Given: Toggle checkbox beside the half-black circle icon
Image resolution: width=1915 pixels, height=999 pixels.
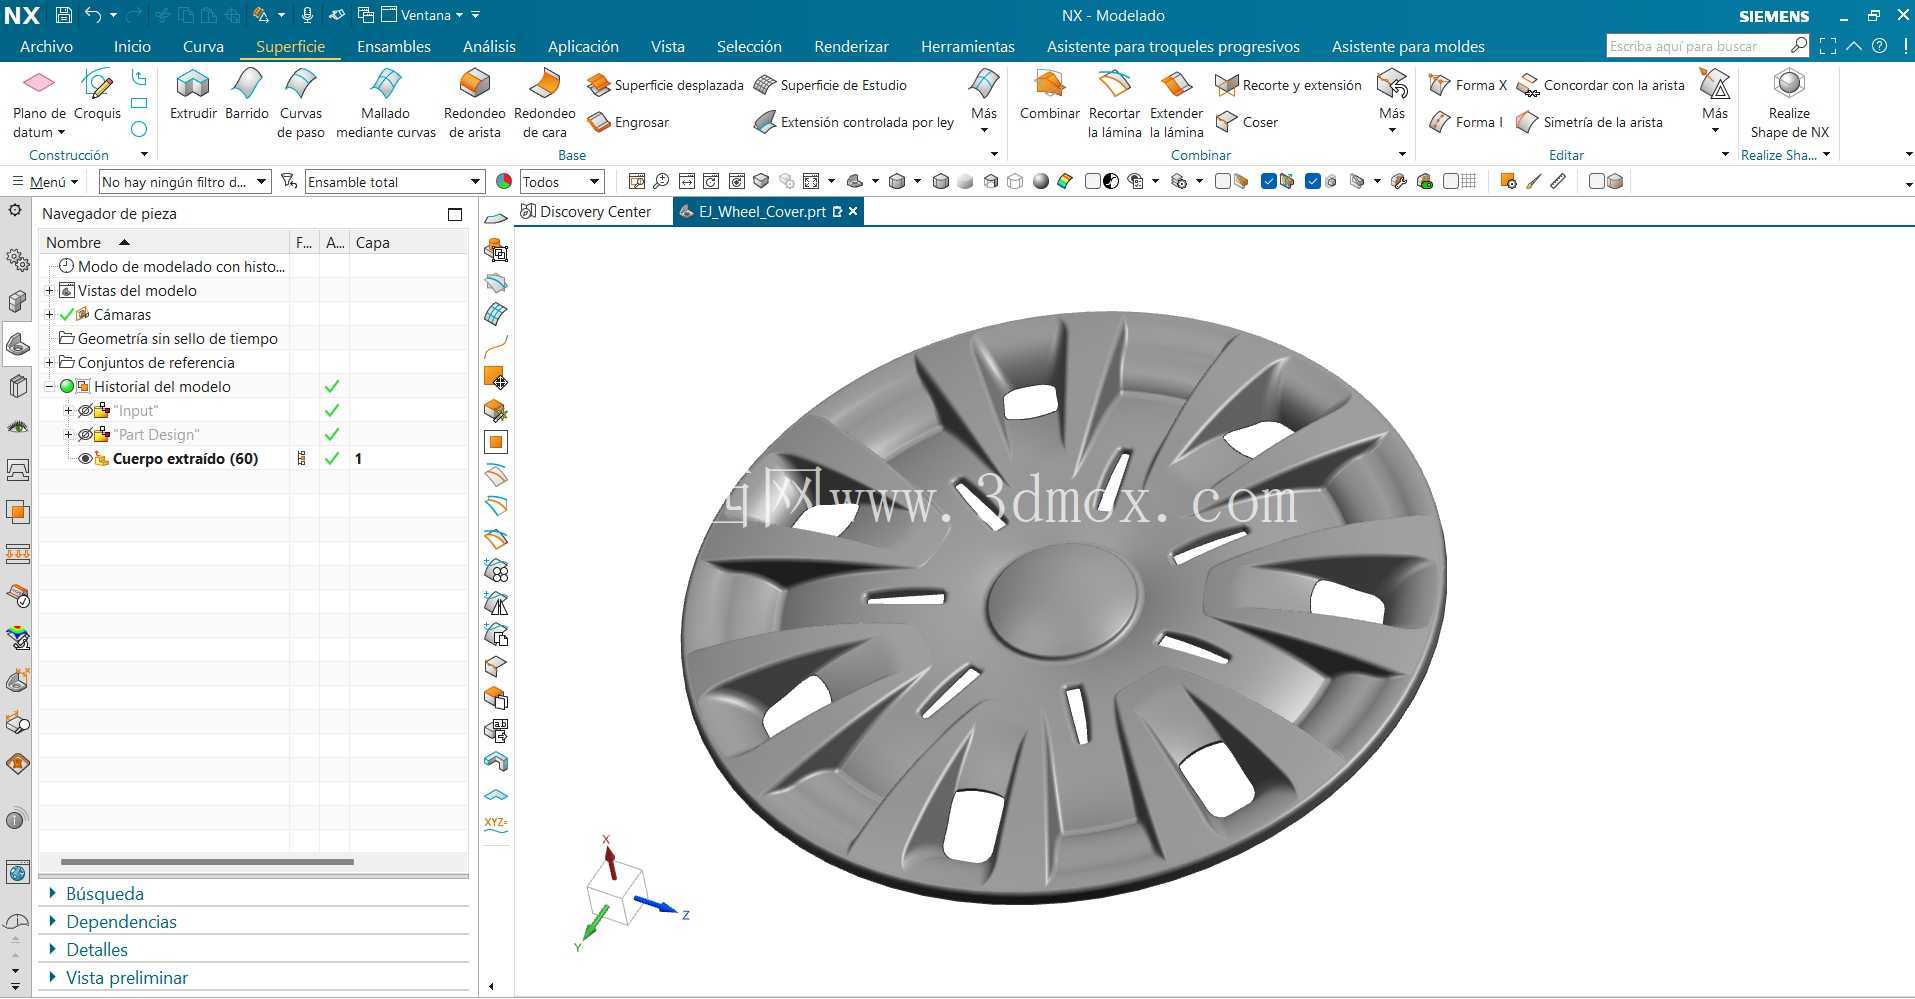Looking at the screenshot, I should [x=1093, y=181].
